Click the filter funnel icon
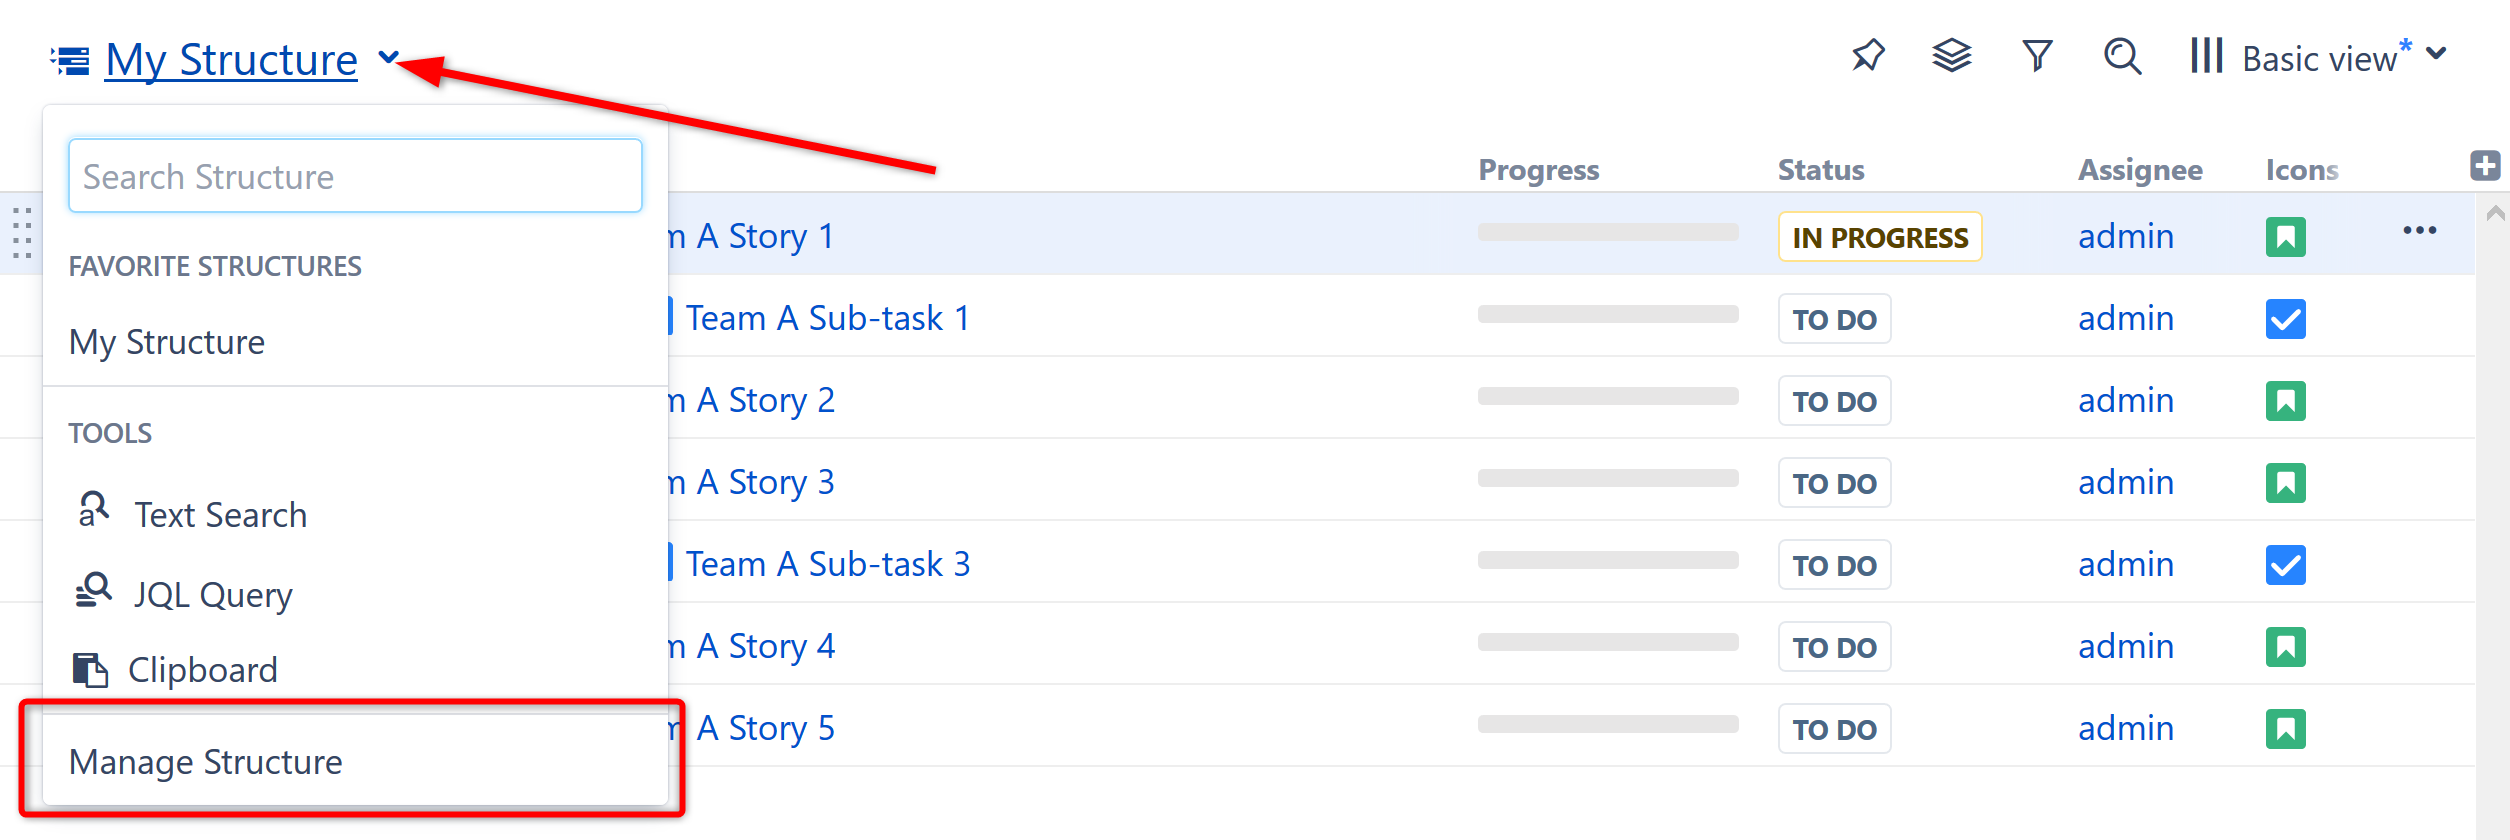The width and height of the screenshot is (2510, 840). [x=2037, y=56]
